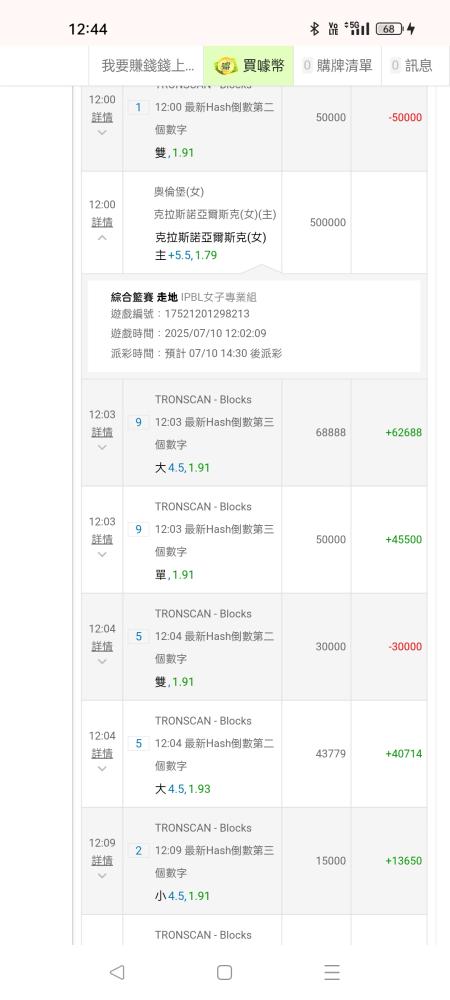Tap the number 2 badge in 12:09 row
The width and height of the screenshot is (450, 1000).
point(138,851)
